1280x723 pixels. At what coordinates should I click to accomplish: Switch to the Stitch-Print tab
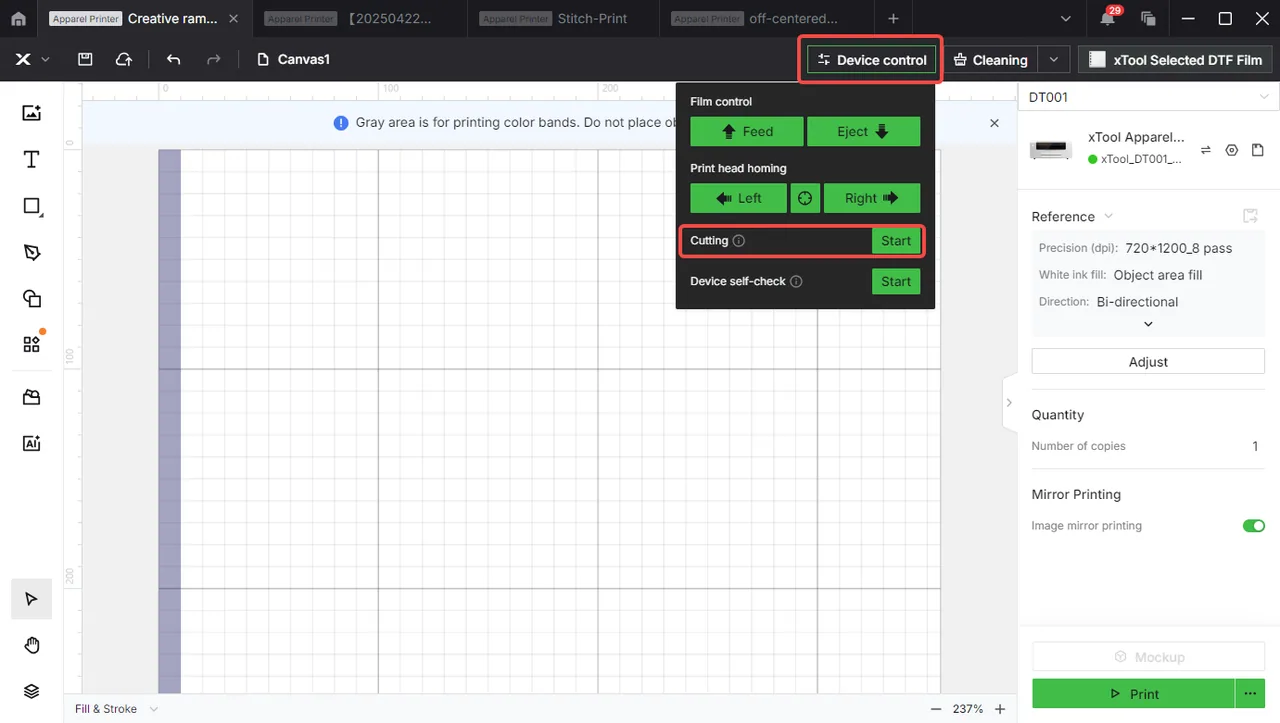click(565, 19)
